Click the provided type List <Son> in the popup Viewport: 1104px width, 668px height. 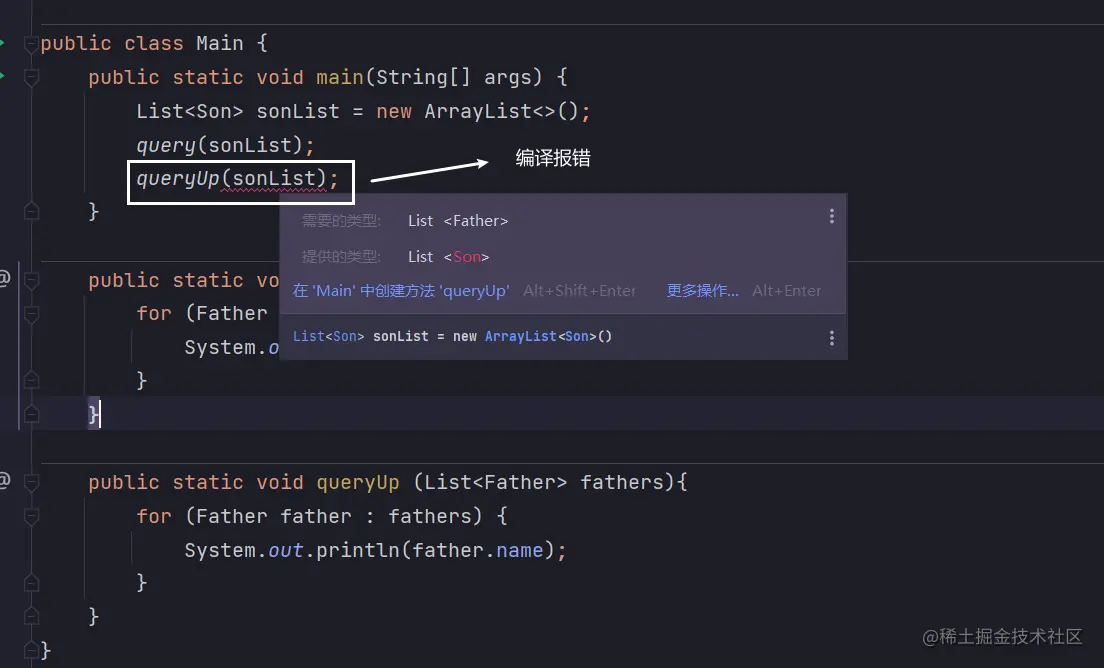tap(448, 257)
